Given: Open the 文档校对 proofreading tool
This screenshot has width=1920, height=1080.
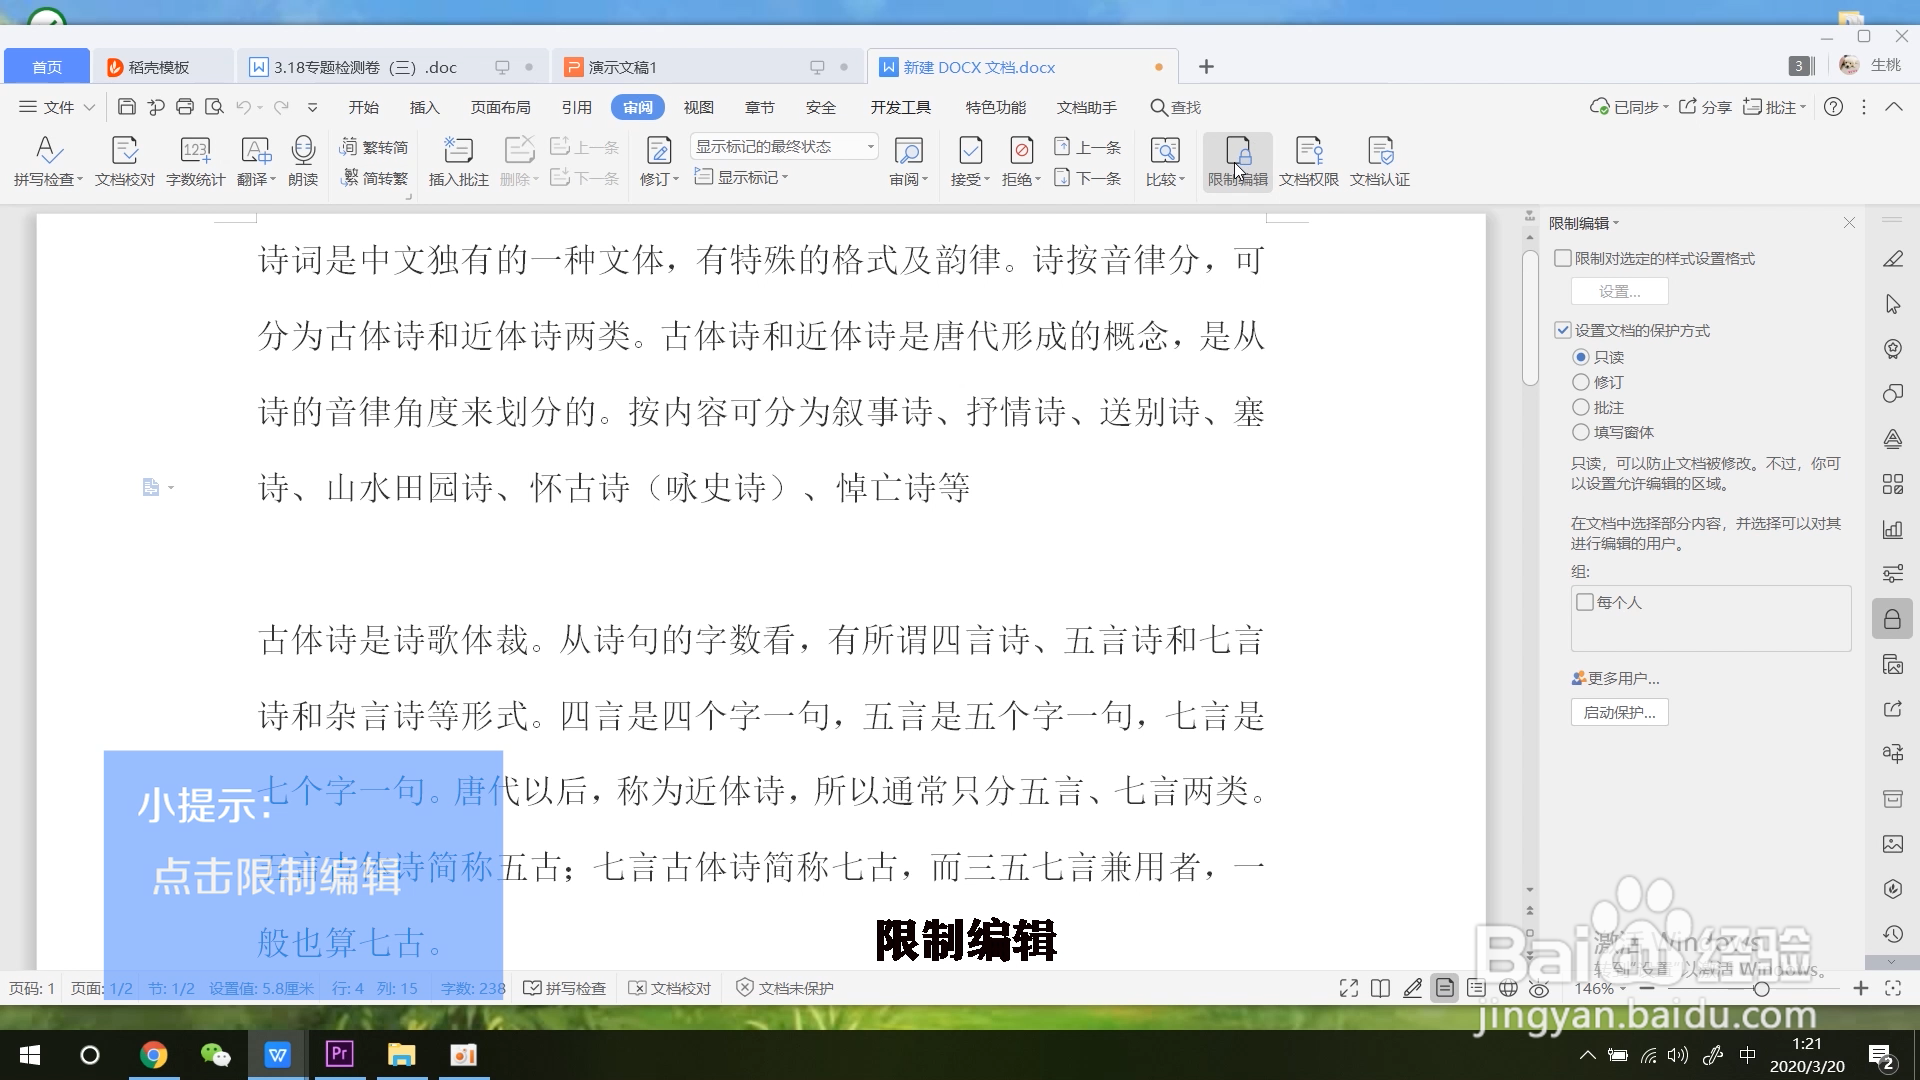Looking at the screenshot, I should (x=125, y=161).
